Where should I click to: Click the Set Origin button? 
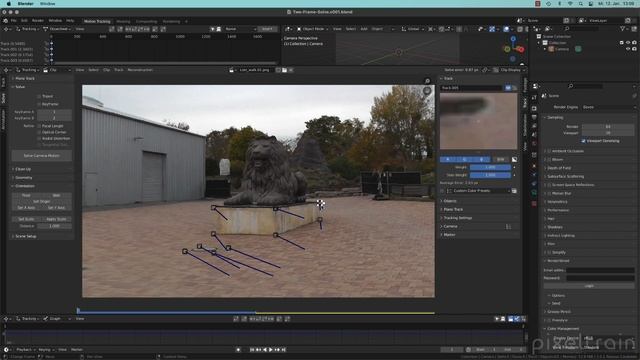point(42,202)
